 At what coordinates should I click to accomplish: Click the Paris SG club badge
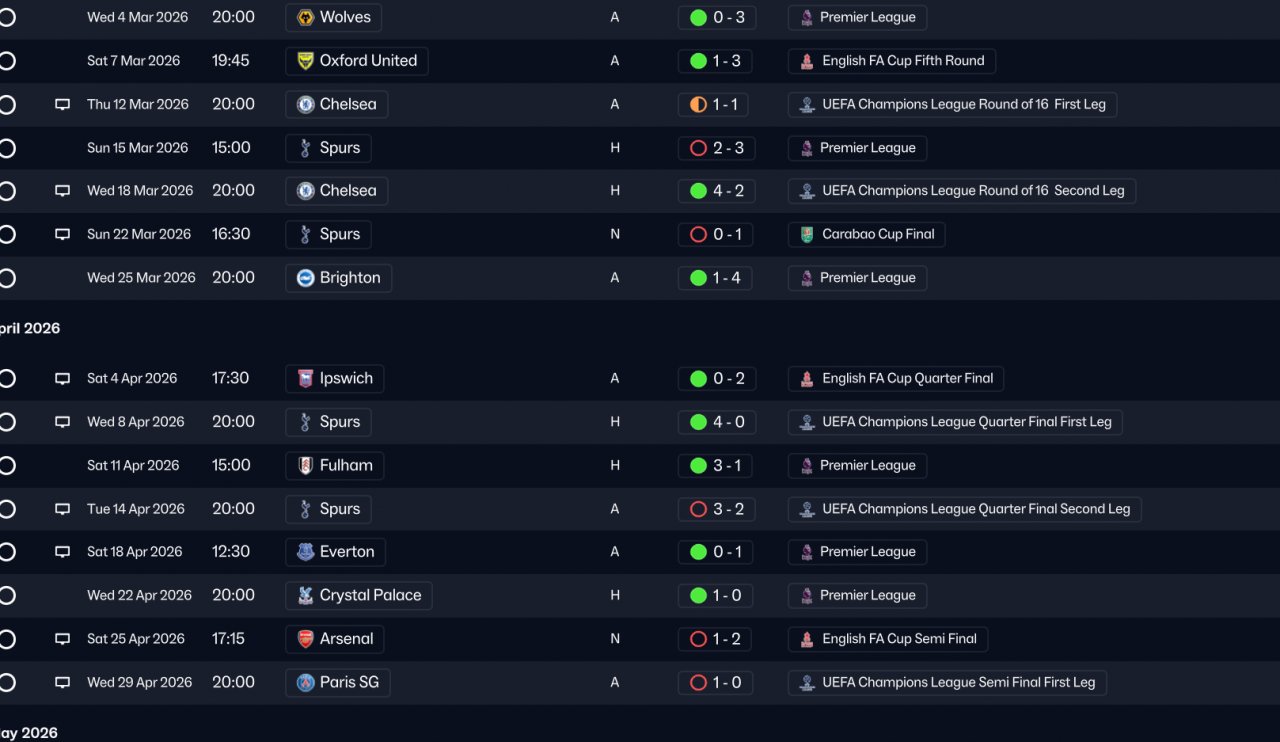306,683
